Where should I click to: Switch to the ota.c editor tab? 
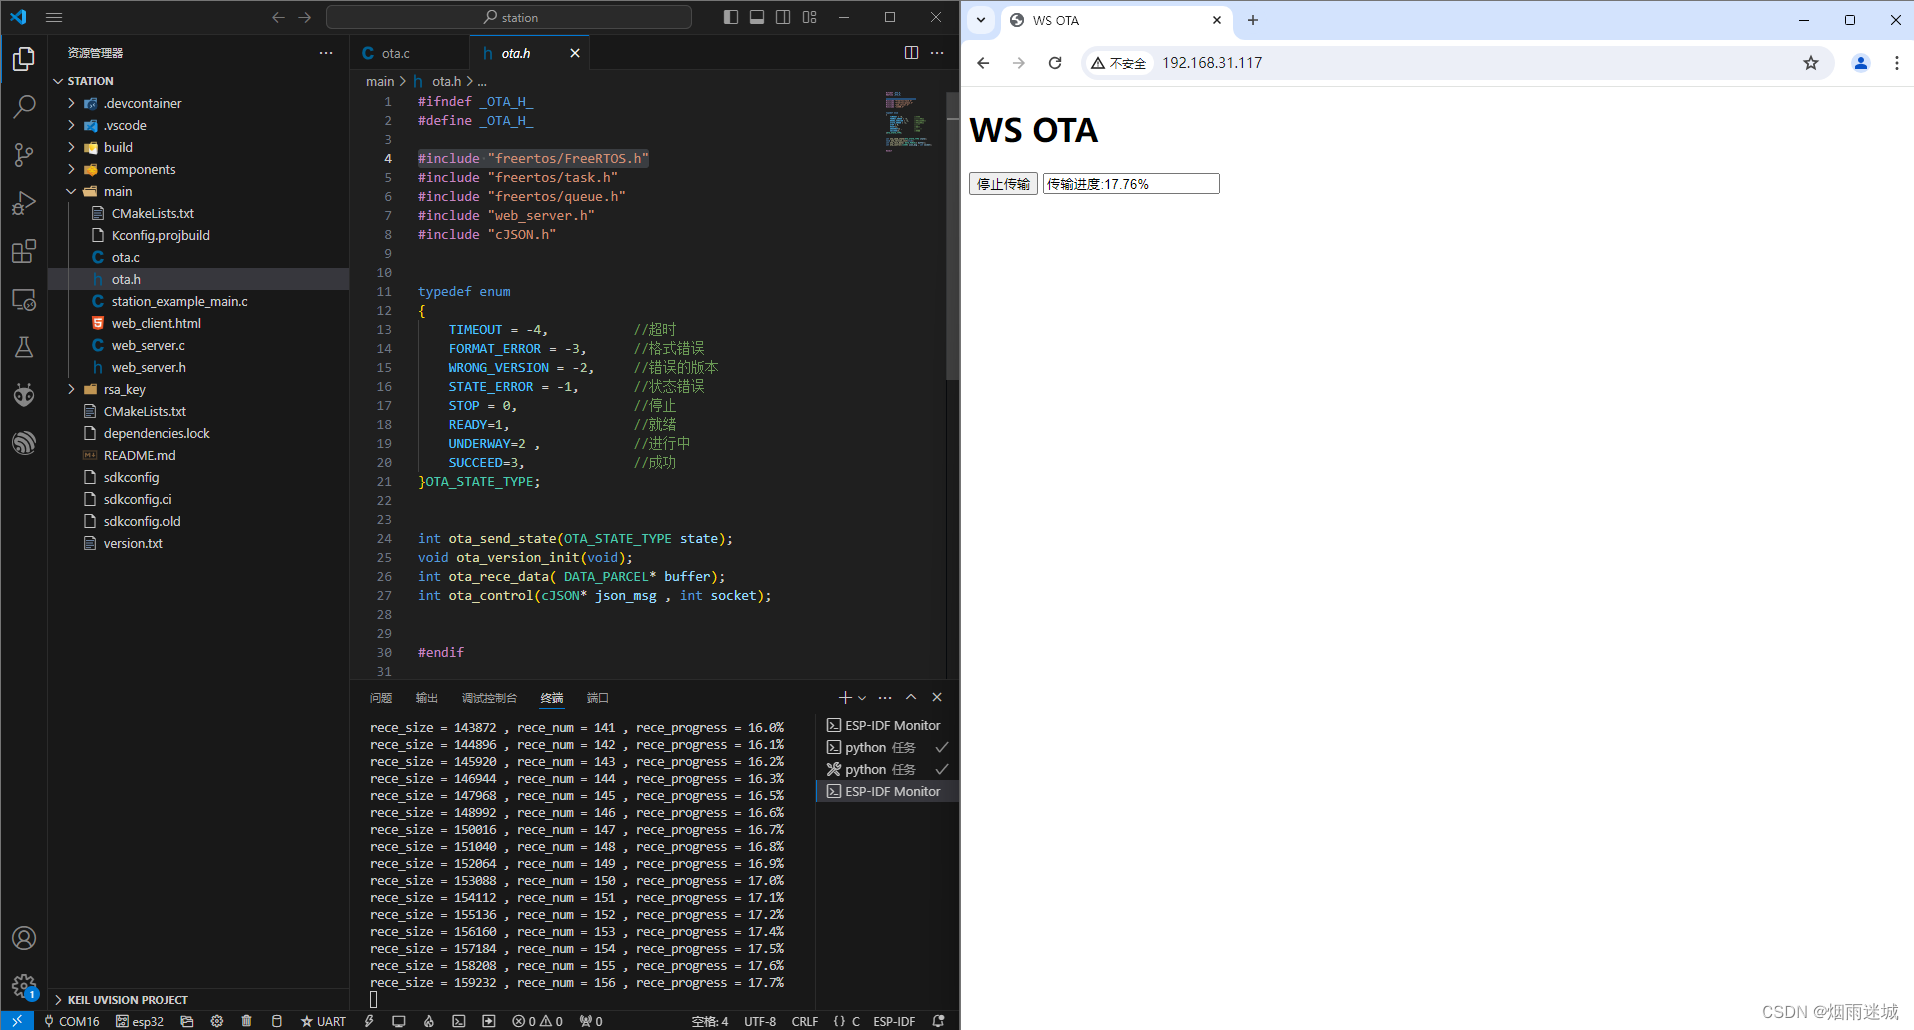tap(395, 53)
